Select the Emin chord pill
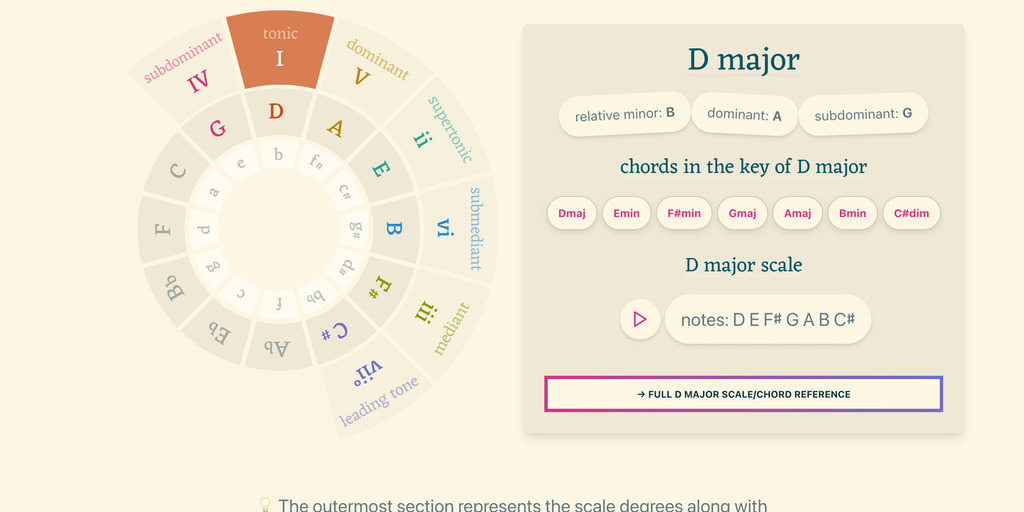This screenshot has height=512, width=1024. (627, 213)
